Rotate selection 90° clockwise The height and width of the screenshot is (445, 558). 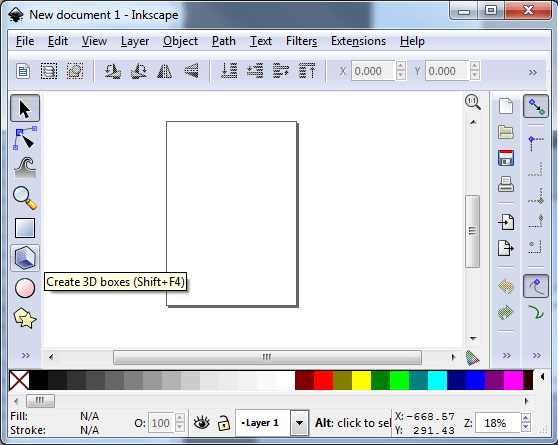[139, 71]
